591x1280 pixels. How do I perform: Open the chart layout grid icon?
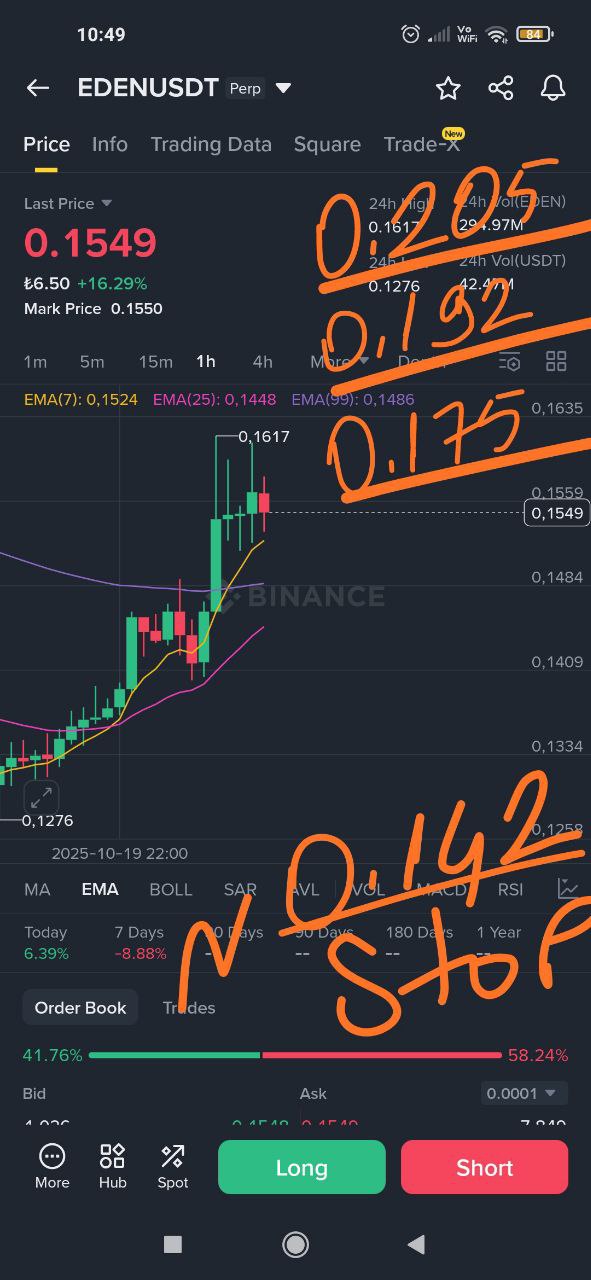(x=556, y=361)
